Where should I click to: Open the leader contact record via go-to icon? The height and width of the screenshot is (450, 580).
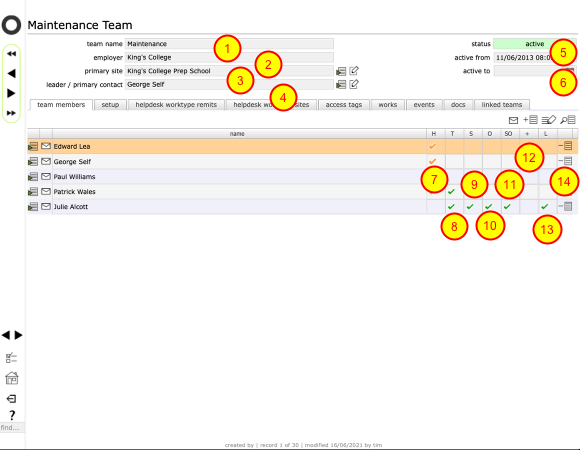pyautogui.click(x=341, y=85)
